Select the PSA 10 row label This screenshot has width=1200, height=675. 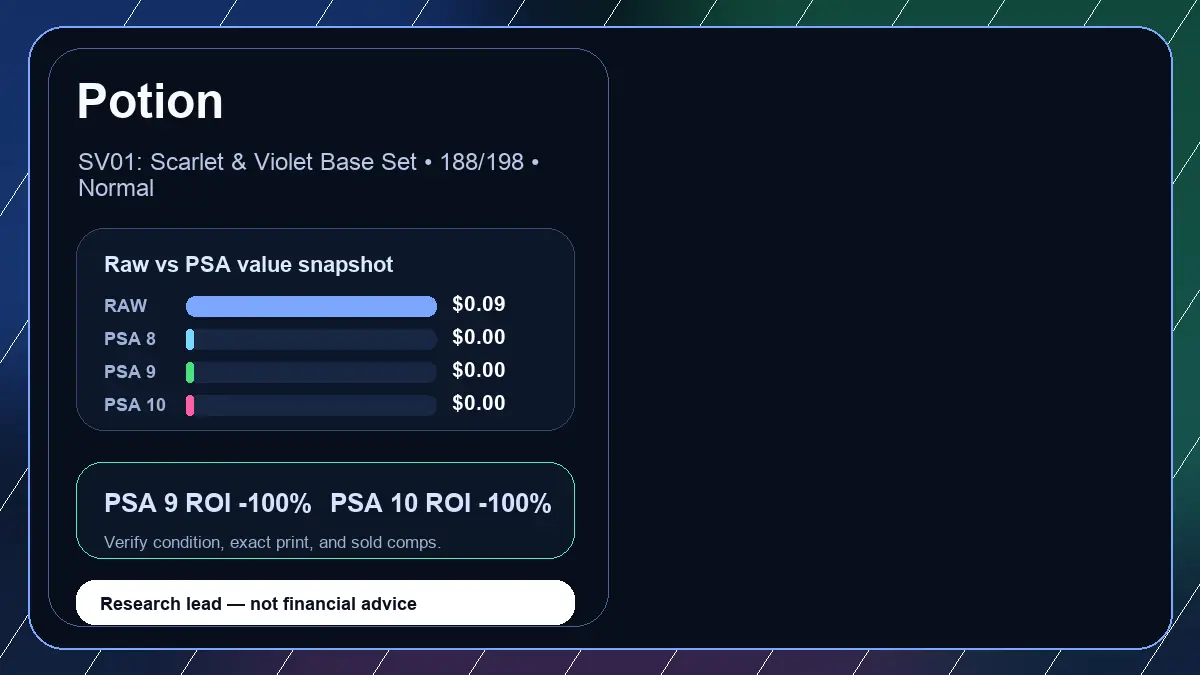[x=135, y=405]
